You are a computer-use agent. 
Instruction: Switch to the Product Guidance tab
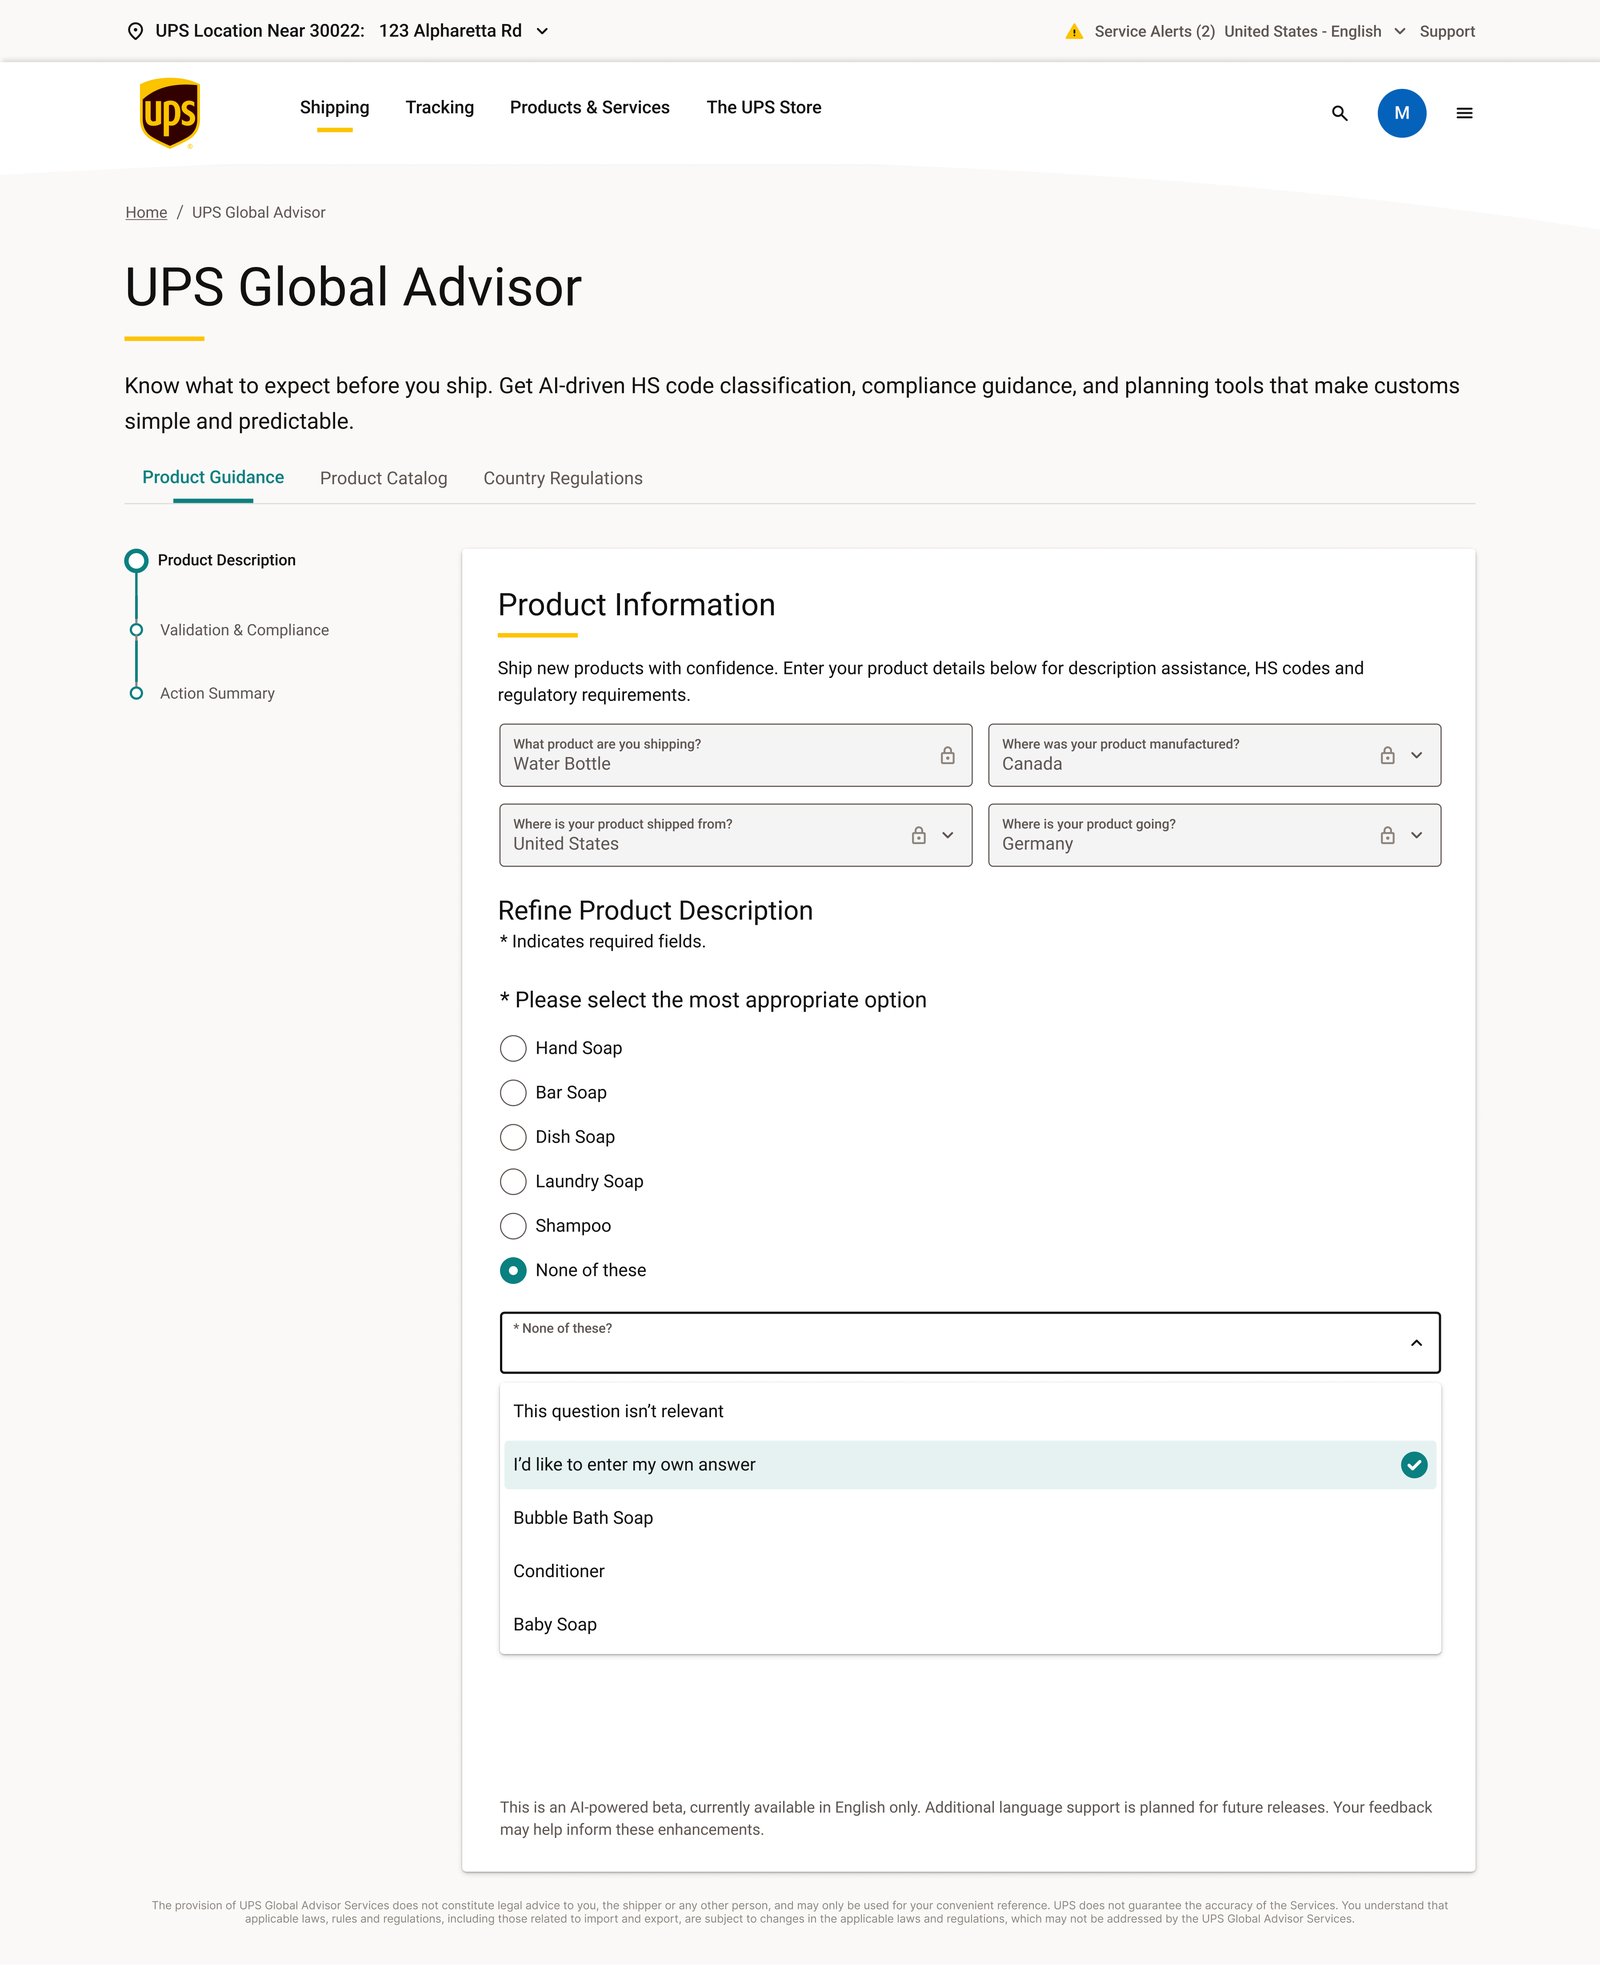point(213,477)
